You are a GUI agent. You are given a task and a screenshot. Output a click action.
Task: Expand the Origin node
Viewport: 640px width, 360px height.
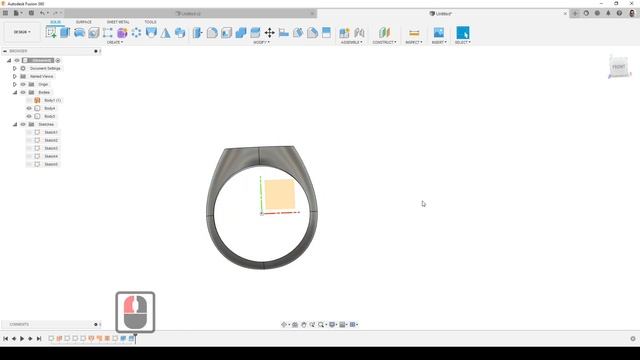pos(15,84)
